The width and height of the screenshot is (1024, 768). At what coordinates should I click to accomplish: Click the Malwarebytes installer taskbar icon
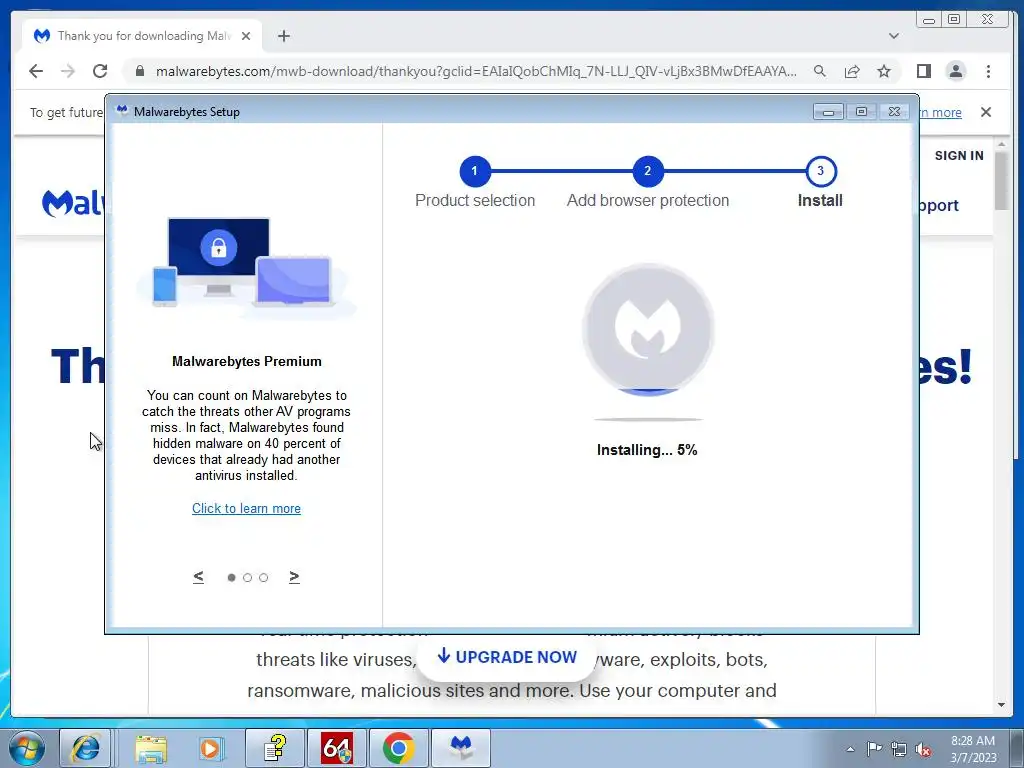coord(461,748)
